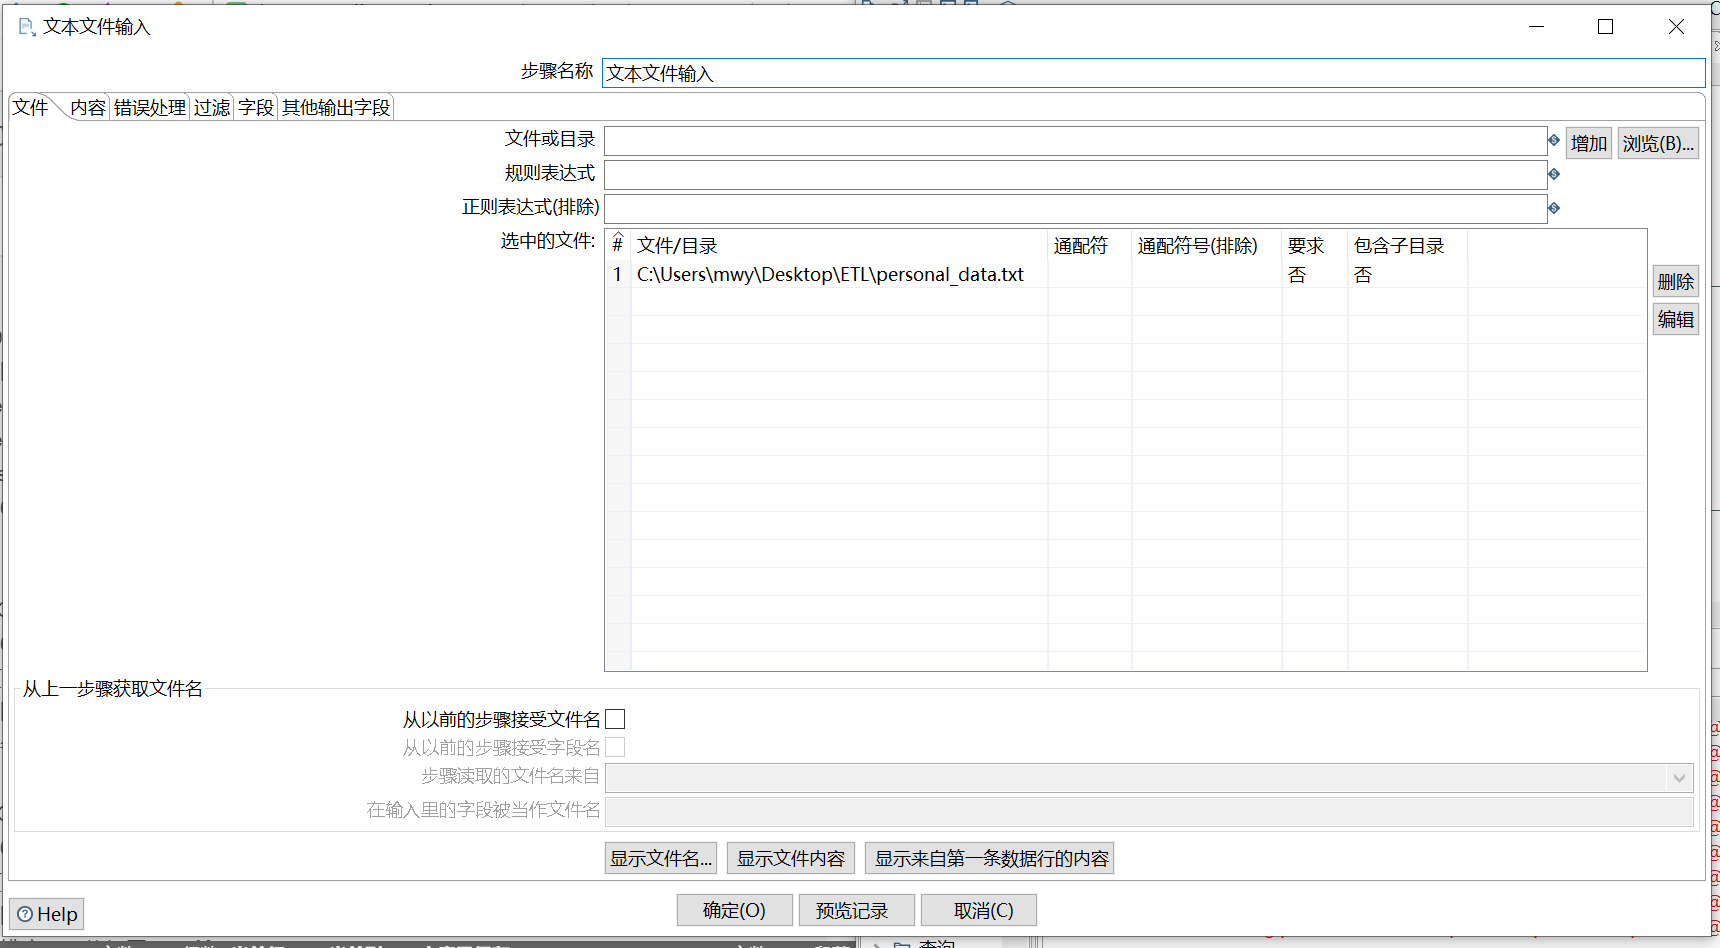The height and width of the screenshot is (948, 1720).
Task: Click the 要求 column header
Action: (1315, 245)
